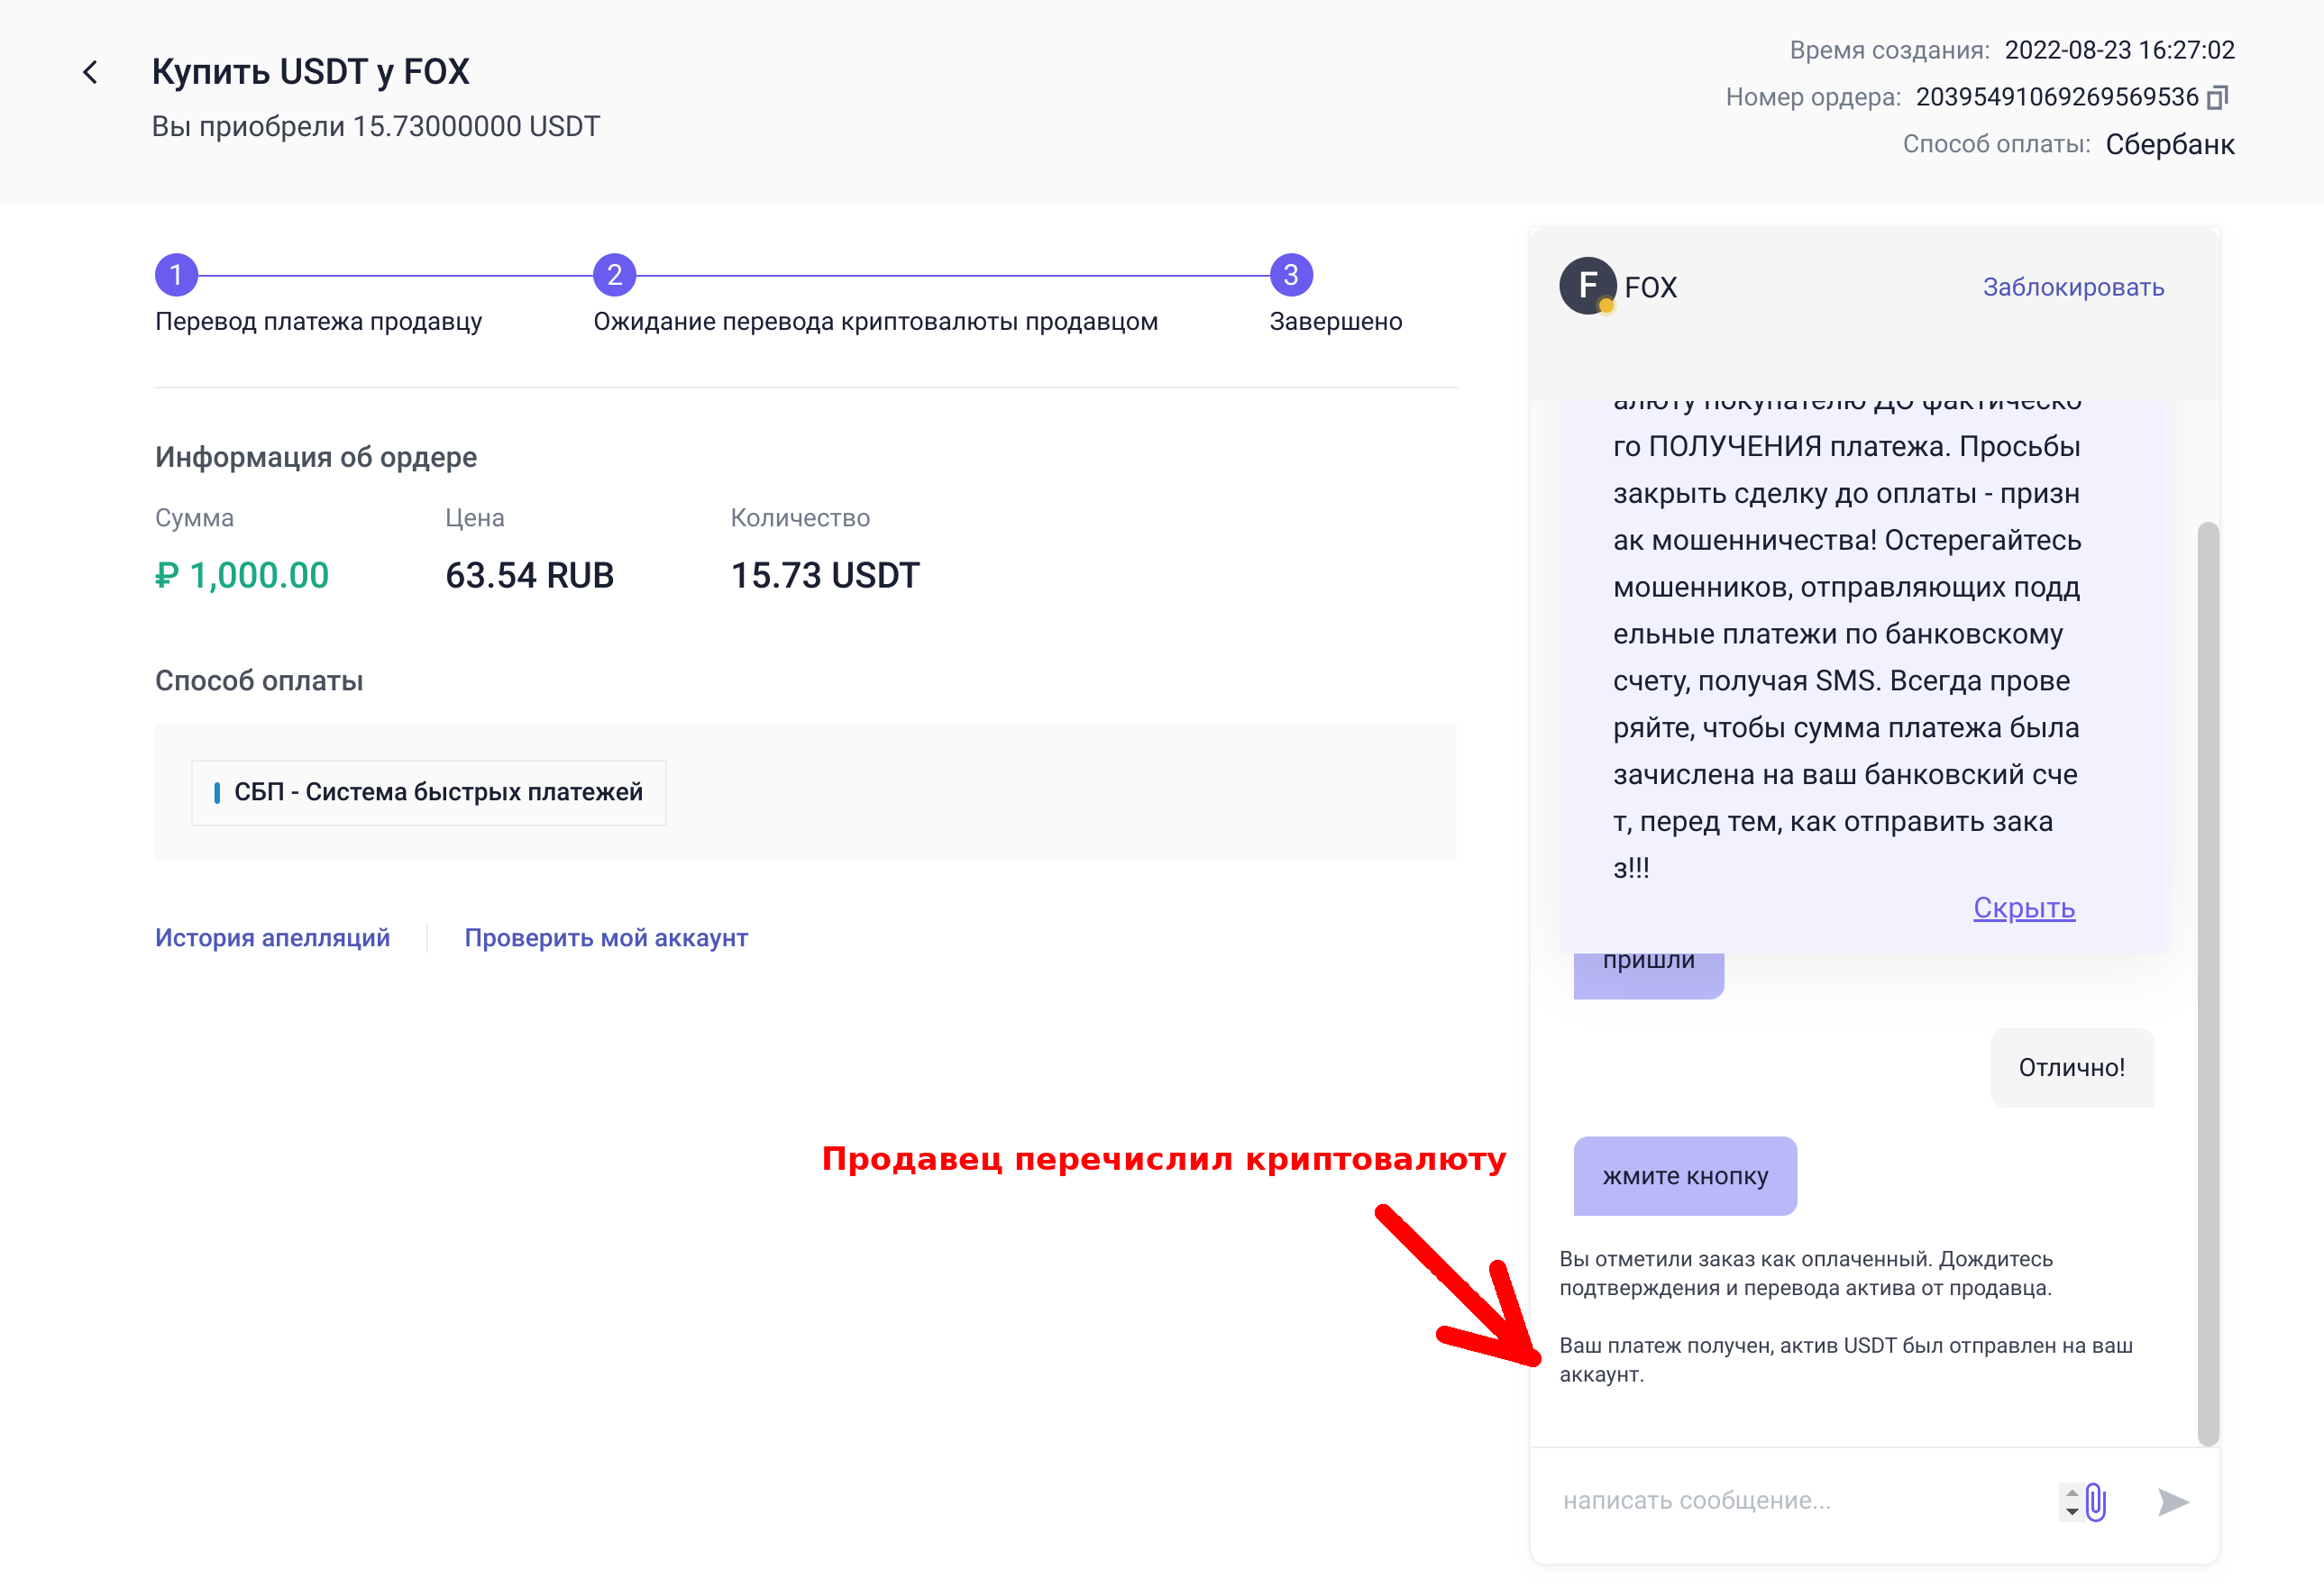Viewport: 2324px width, 1588px height.
Task: Click the step 3 Завершено circle
Action: [1290, 275]
